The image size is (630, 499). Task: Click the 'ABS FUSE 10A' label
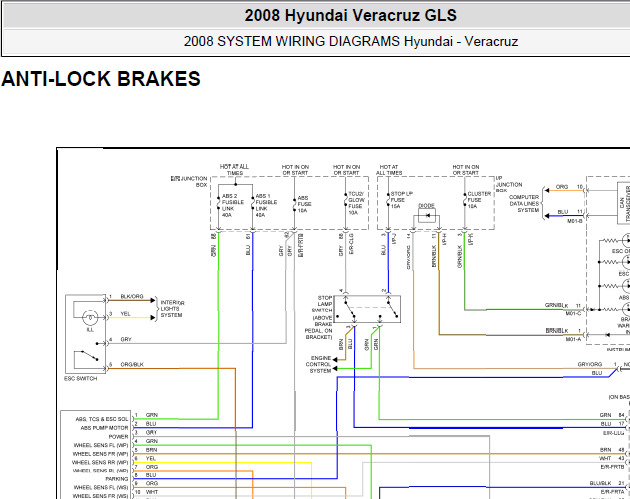(x=304, y=204)
